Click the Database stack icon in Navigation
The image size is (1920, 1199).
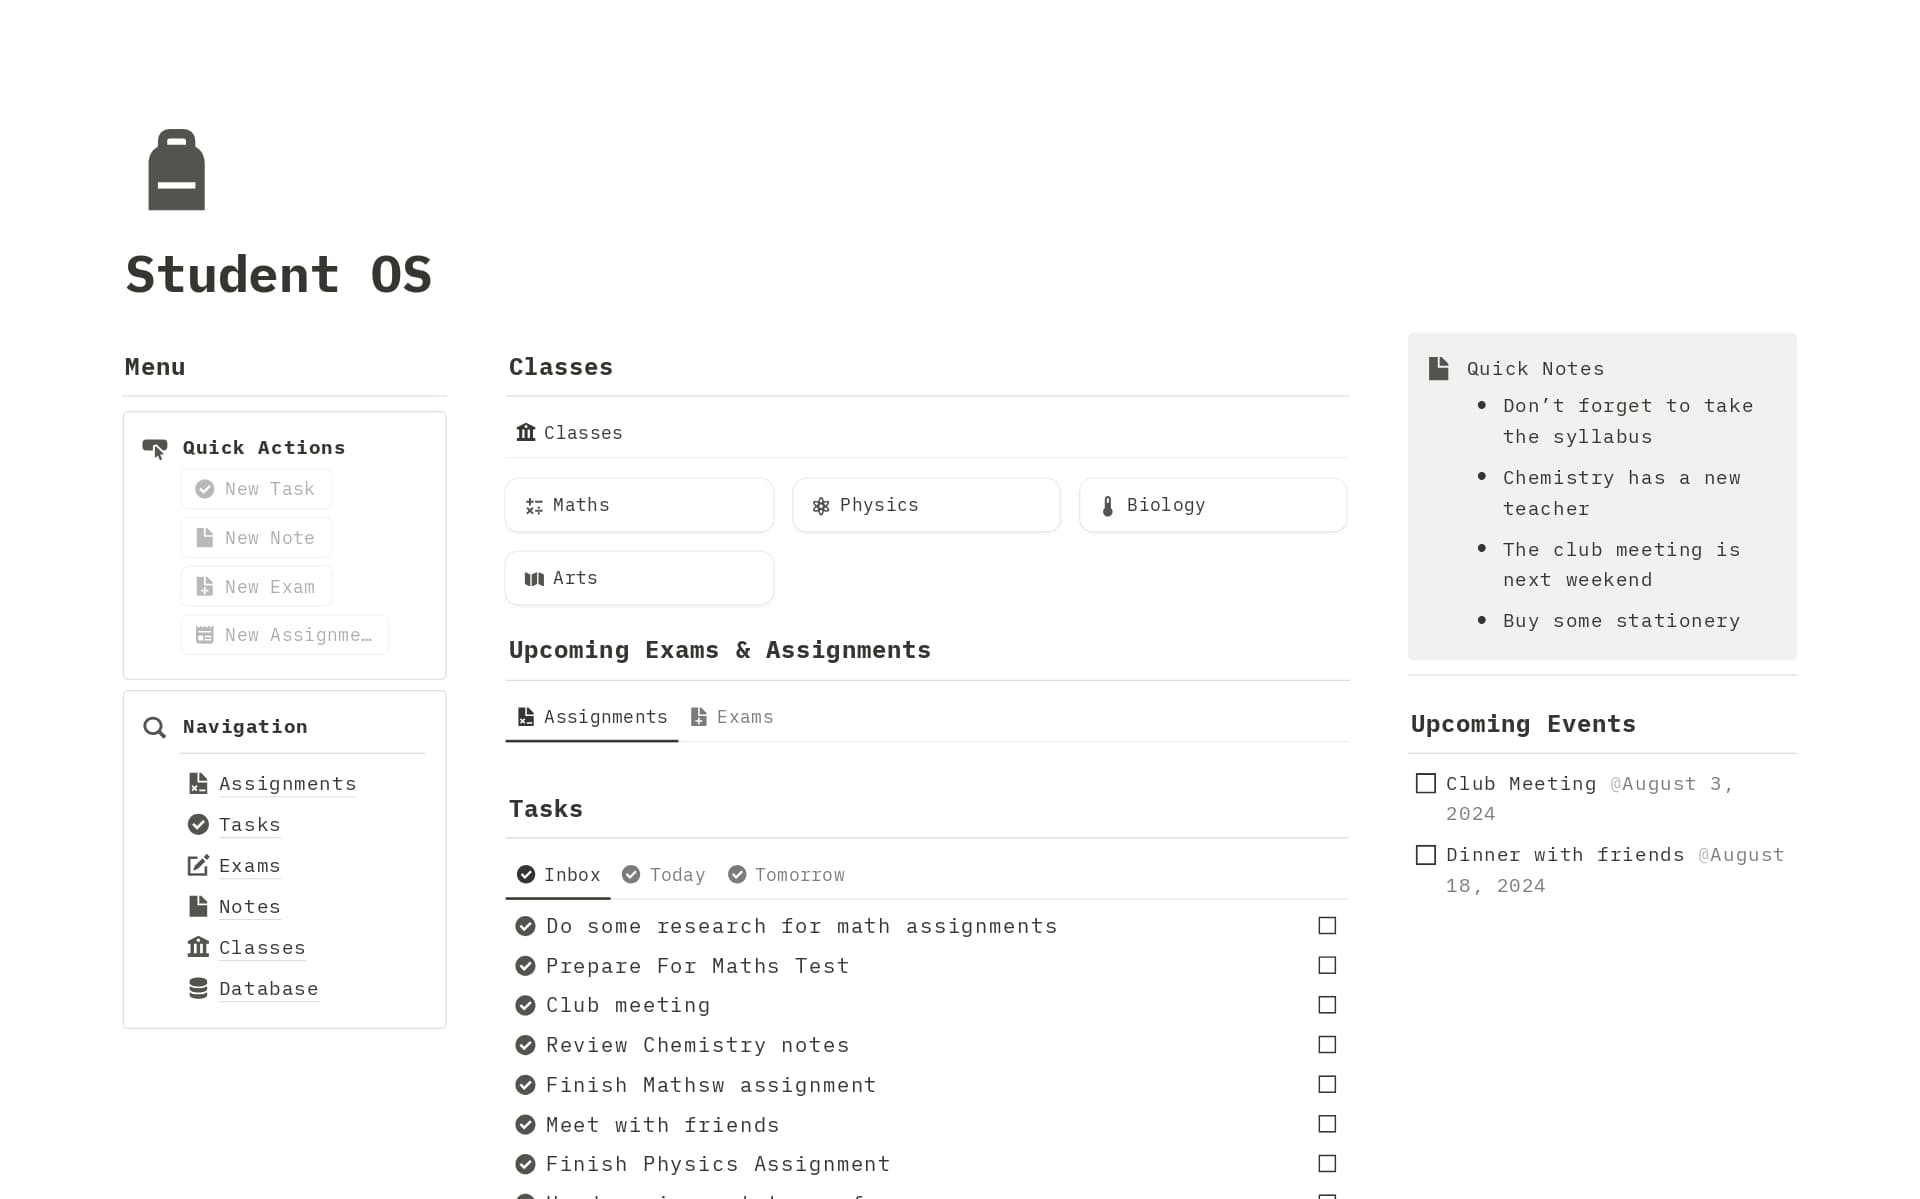198,988
